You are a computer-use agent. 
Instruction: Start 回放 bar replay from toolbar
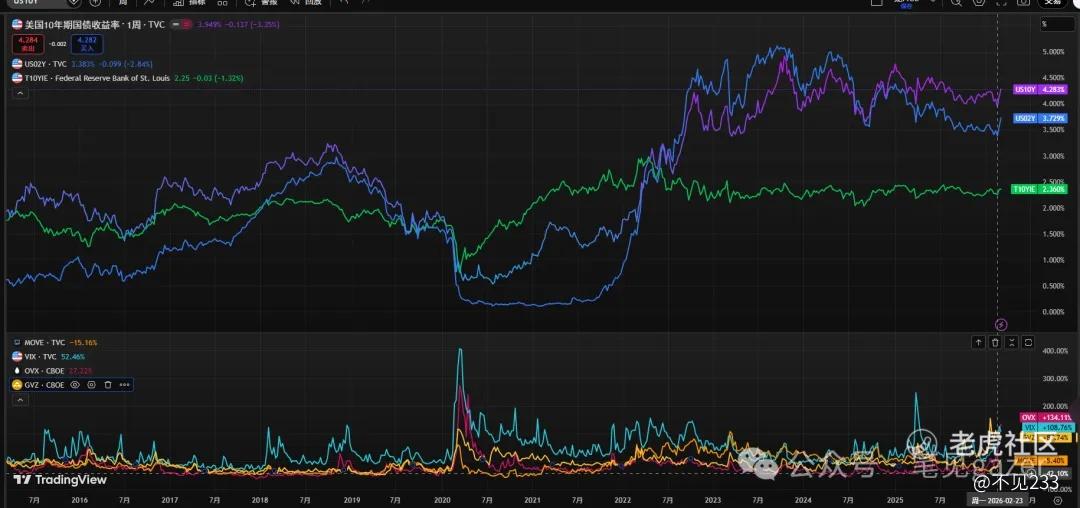click(x=305, y=3)
